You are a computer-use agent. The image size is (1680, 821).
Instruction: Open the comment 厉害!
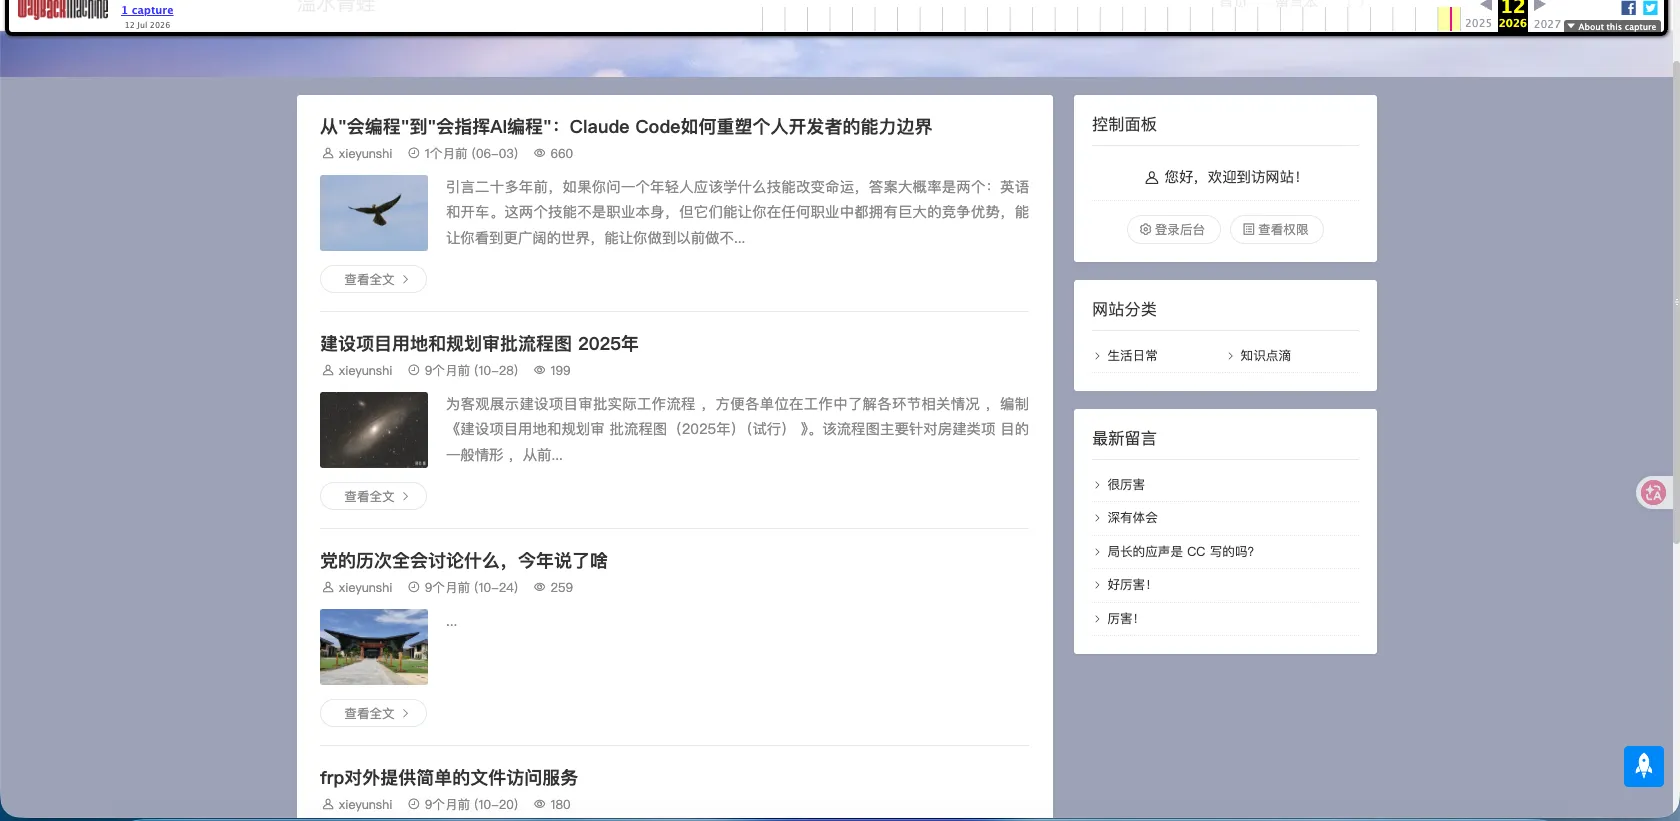1122,619
